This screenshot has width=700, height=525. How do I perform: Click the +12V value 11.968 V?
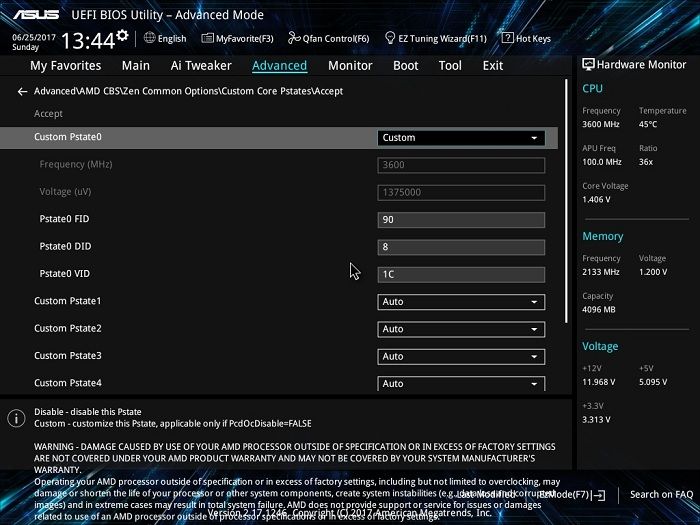click(599, 382)
